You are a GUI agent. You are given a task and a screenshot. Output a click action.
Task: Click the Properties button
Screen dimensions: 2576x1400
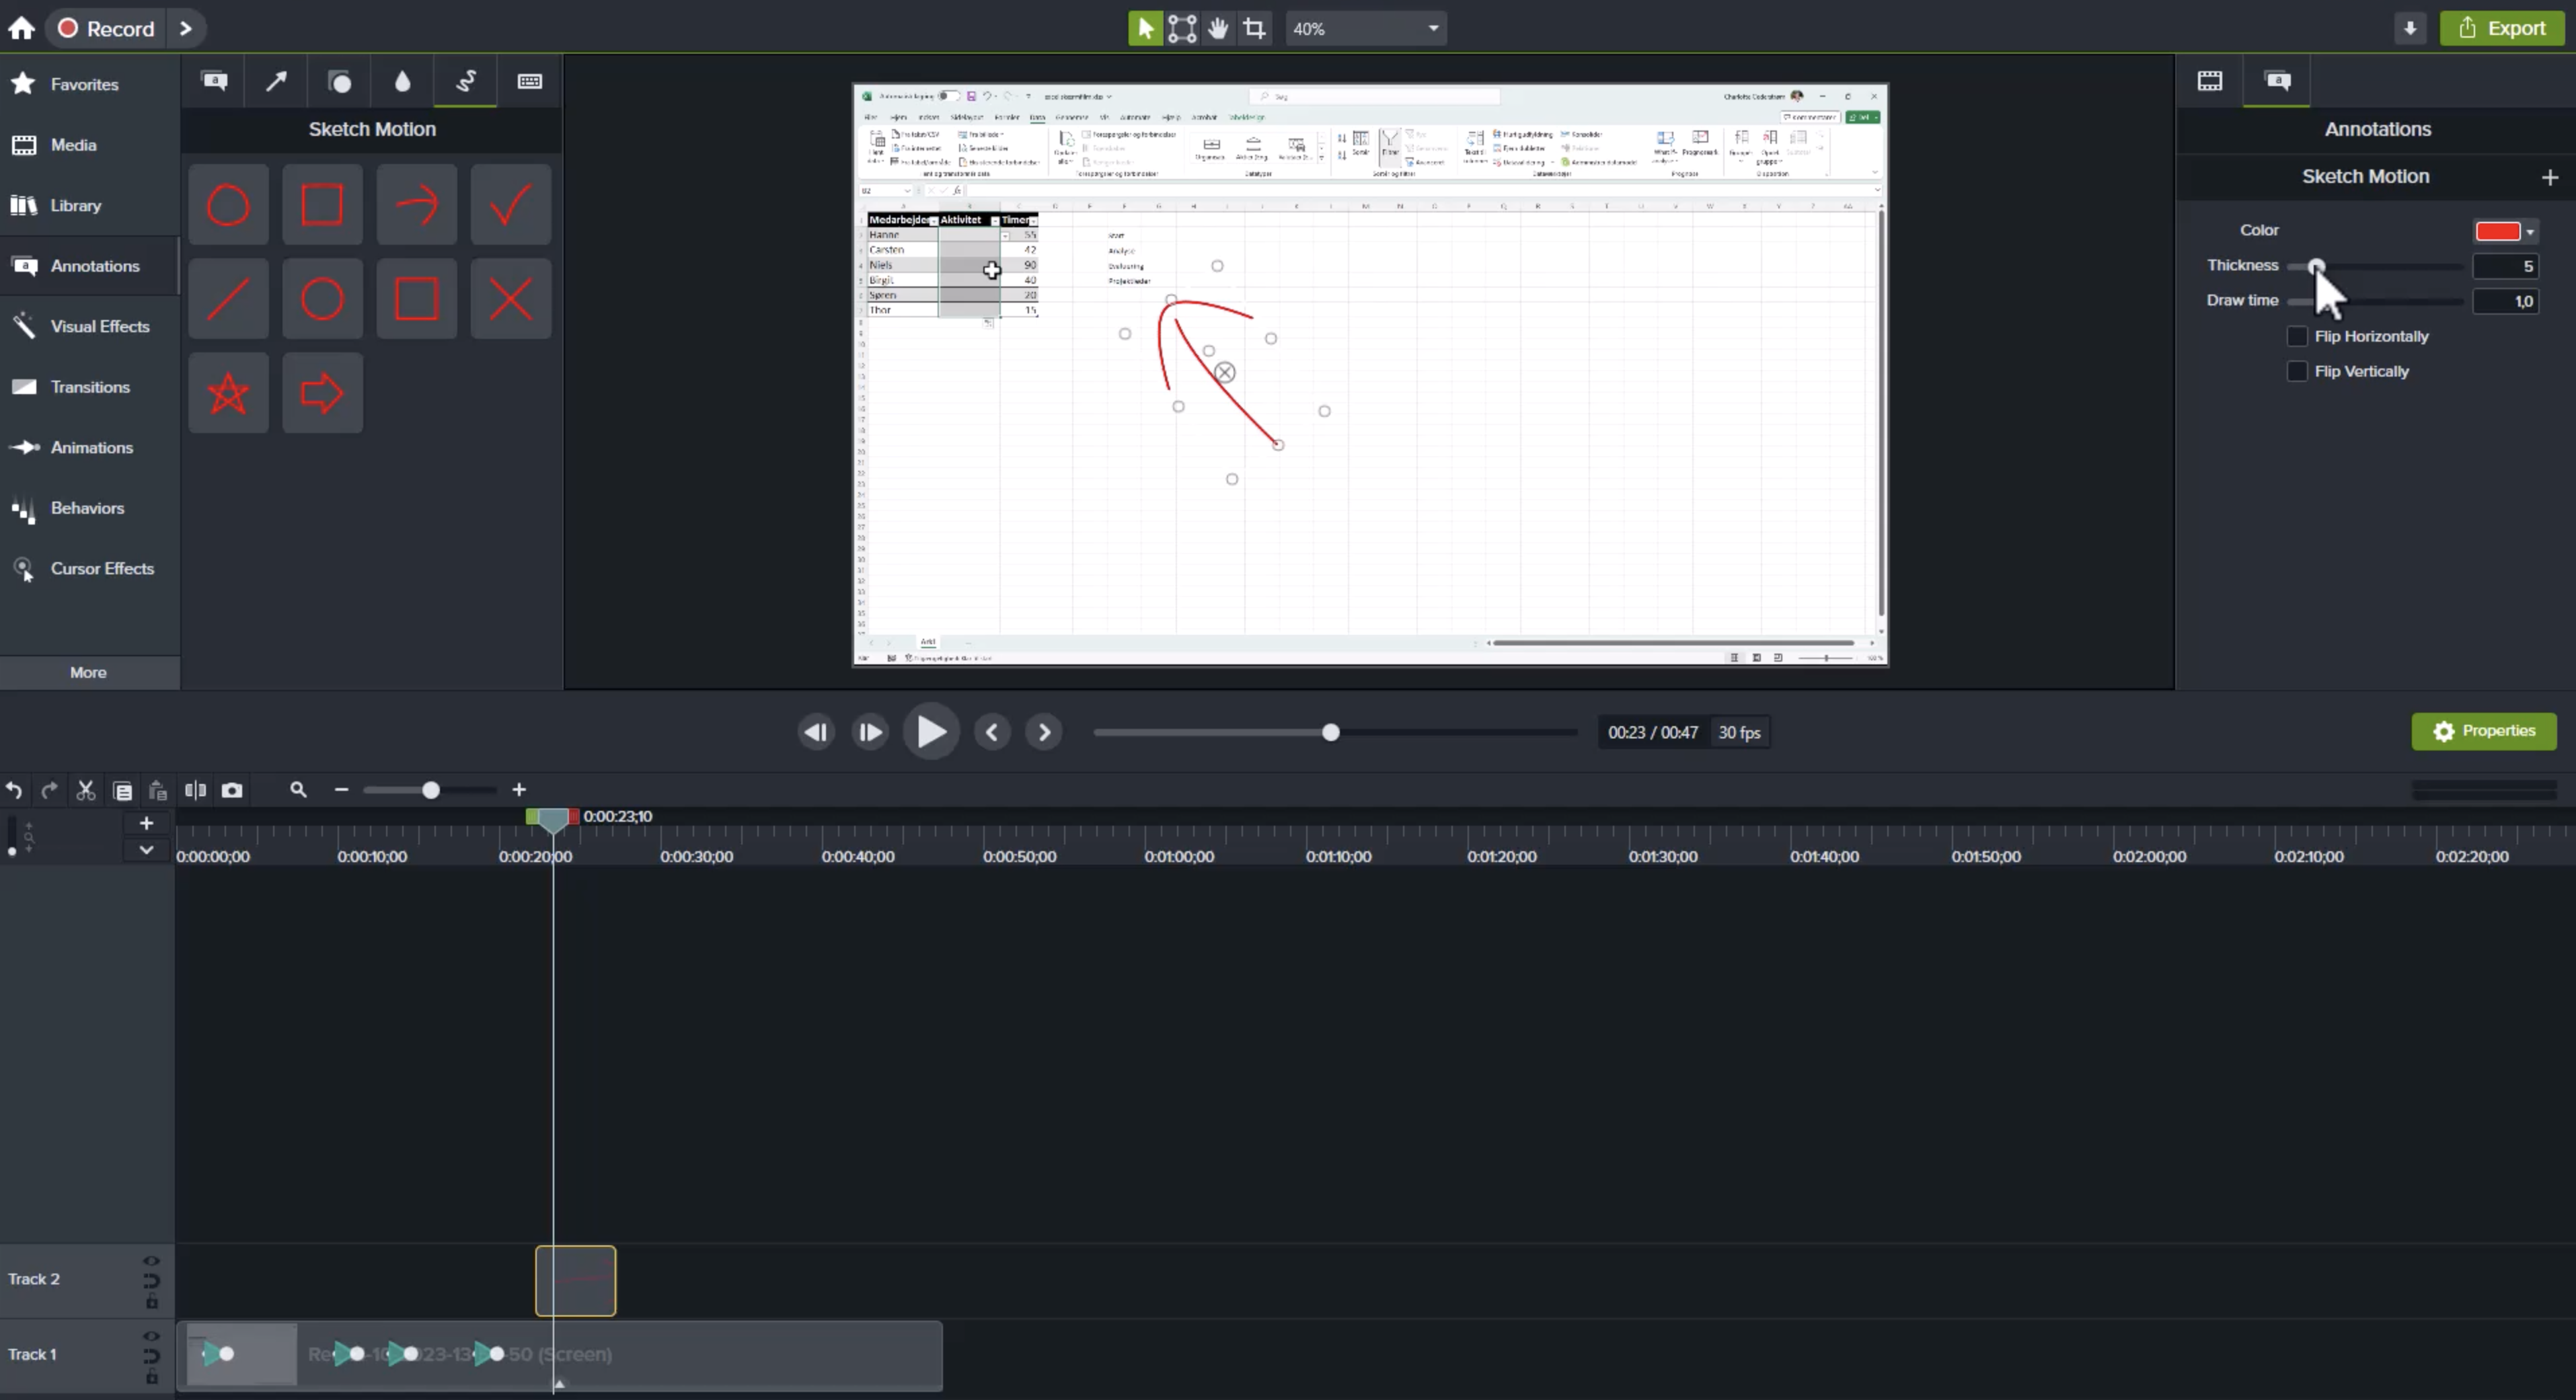2484,731
